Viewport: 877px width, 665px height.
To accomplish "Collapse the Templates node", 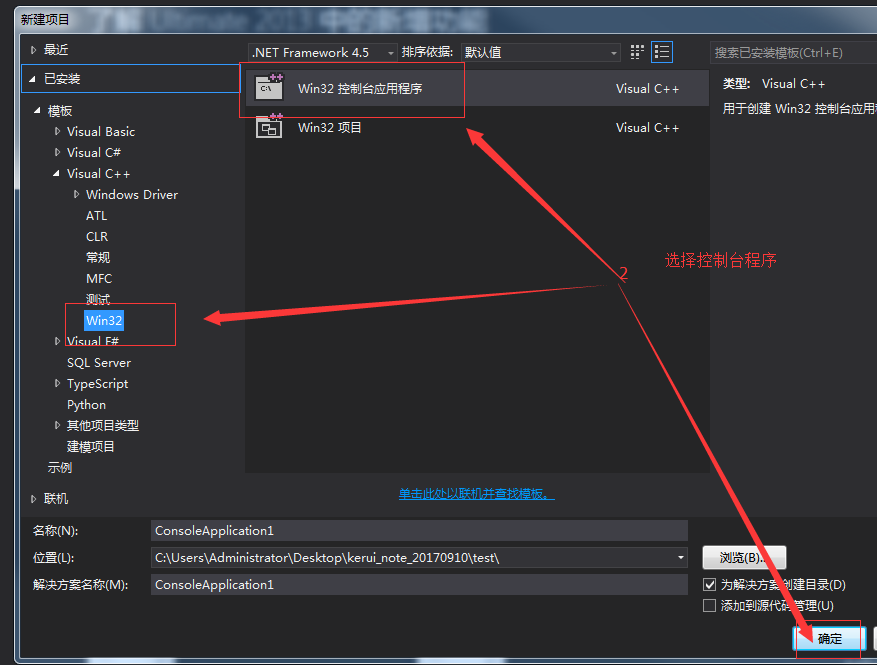I will (x=37, y=111).
